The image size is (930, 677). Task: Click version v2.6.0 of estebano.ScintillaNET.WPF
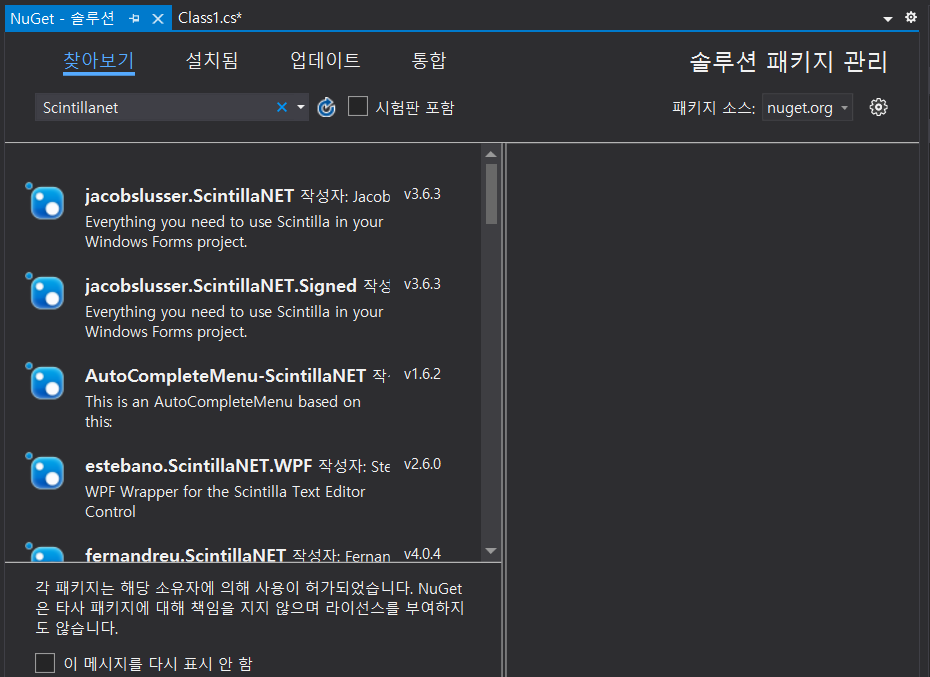coord(422,464)
